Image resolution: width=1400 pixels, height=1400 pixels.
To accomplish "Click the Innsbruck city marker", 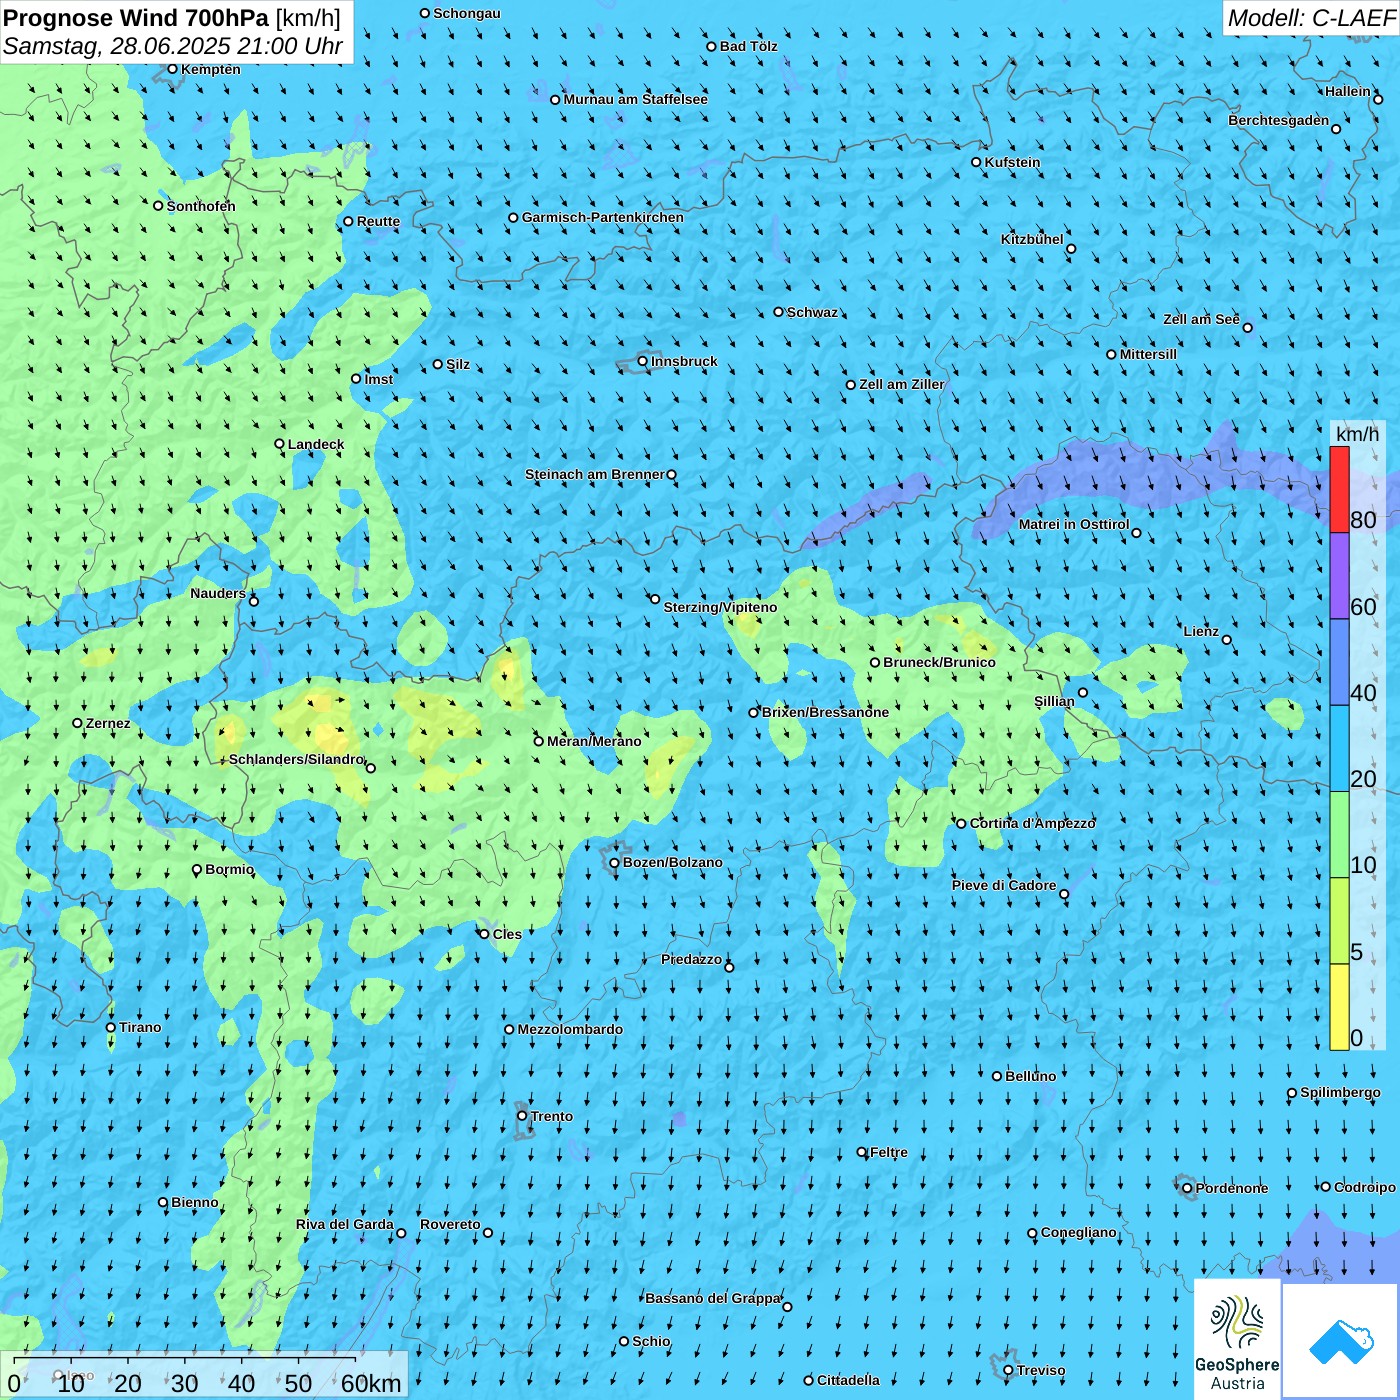I will 643,361.
